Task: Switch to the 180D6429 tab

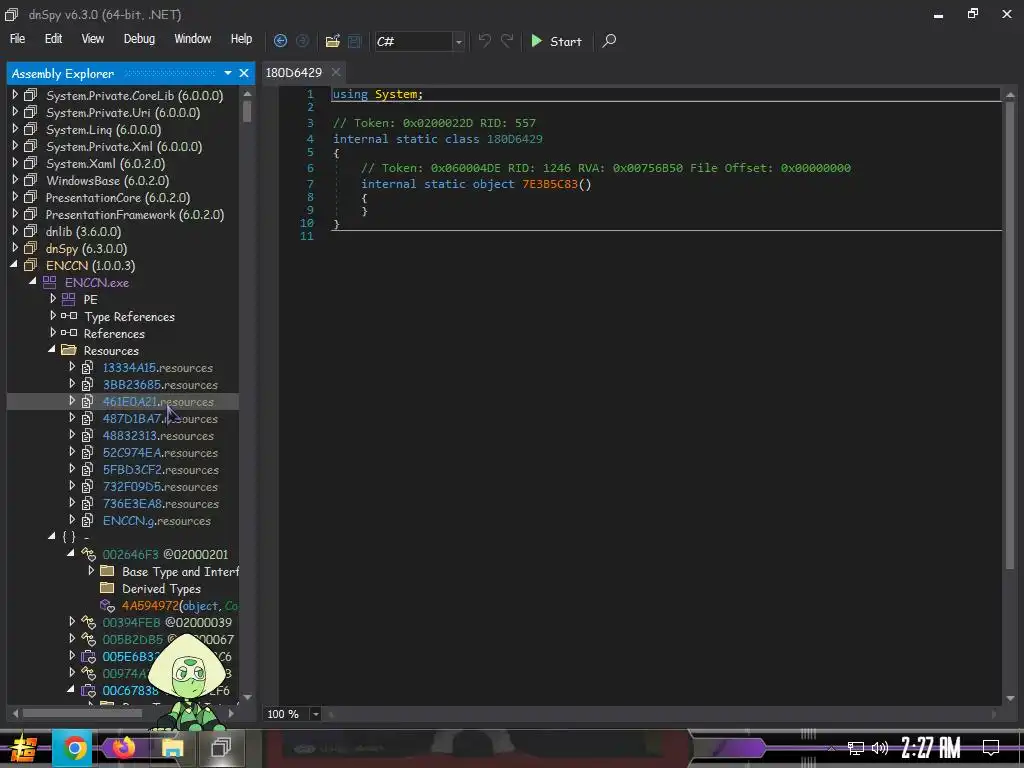Action: [x=293, y=72]
